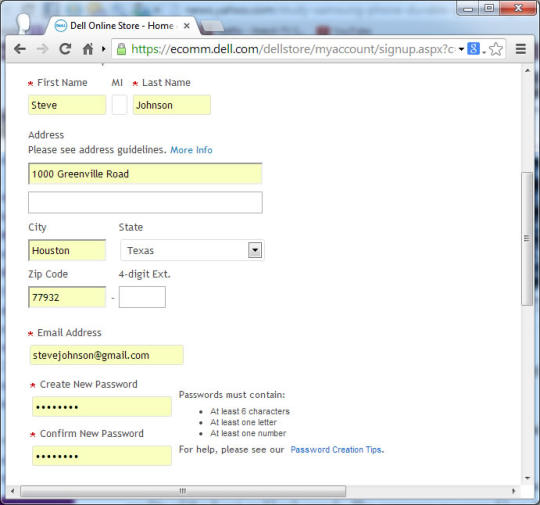
Task: Edit the Last Name field containing Johnson
Action: tap(172, 105)
